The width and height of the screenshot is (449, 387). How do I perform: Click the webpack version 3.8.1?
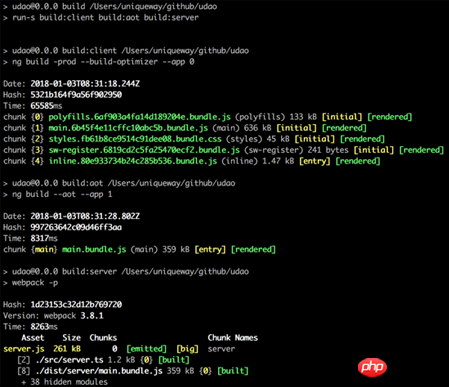point(92,316)
